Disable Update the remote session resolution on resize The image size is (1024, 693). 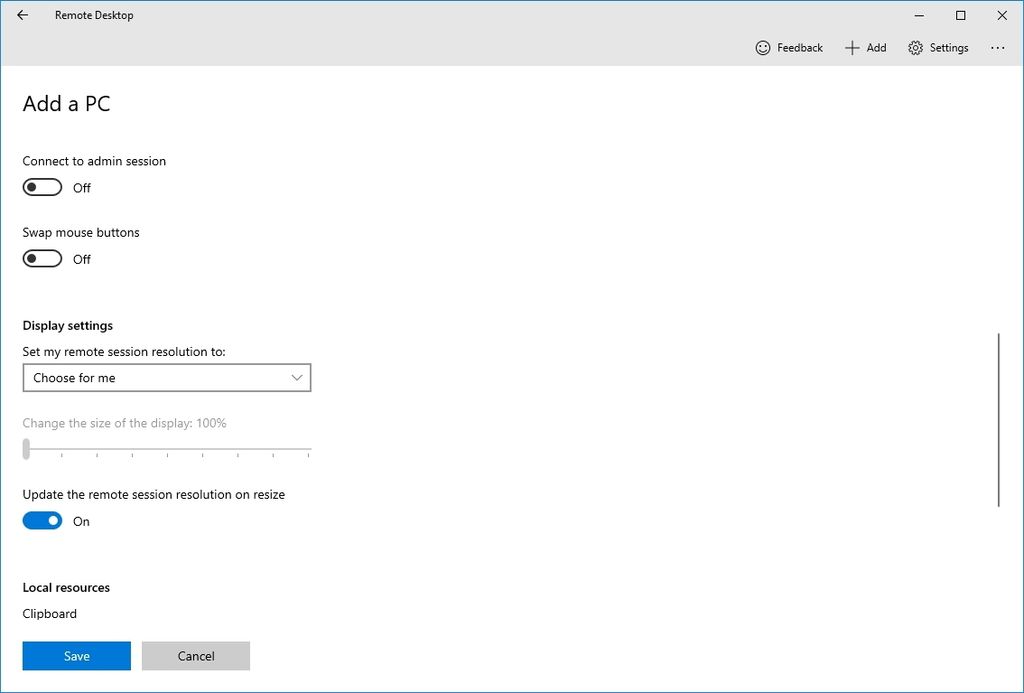tap(41, 520)
